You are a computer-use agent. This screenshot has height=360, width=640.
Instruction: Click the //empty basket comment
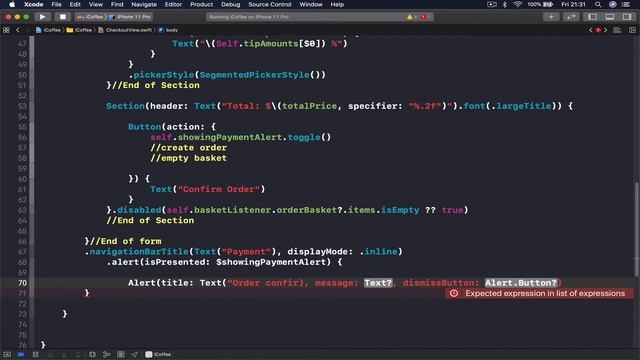(x=188, y=158)
